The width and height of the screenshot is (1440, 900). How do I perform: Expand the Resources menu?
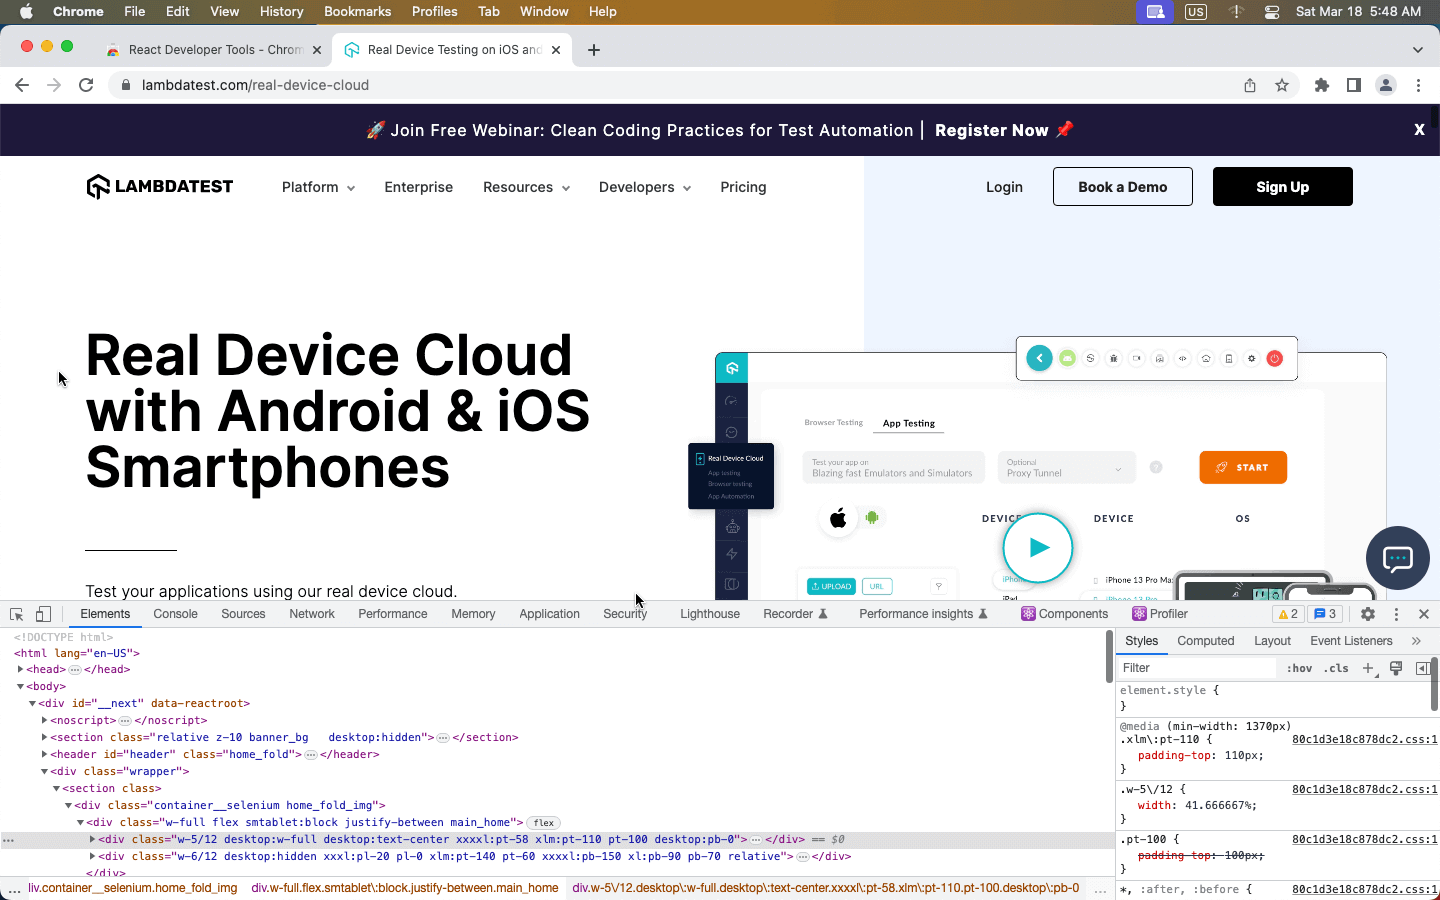click(x=526, y=187)
